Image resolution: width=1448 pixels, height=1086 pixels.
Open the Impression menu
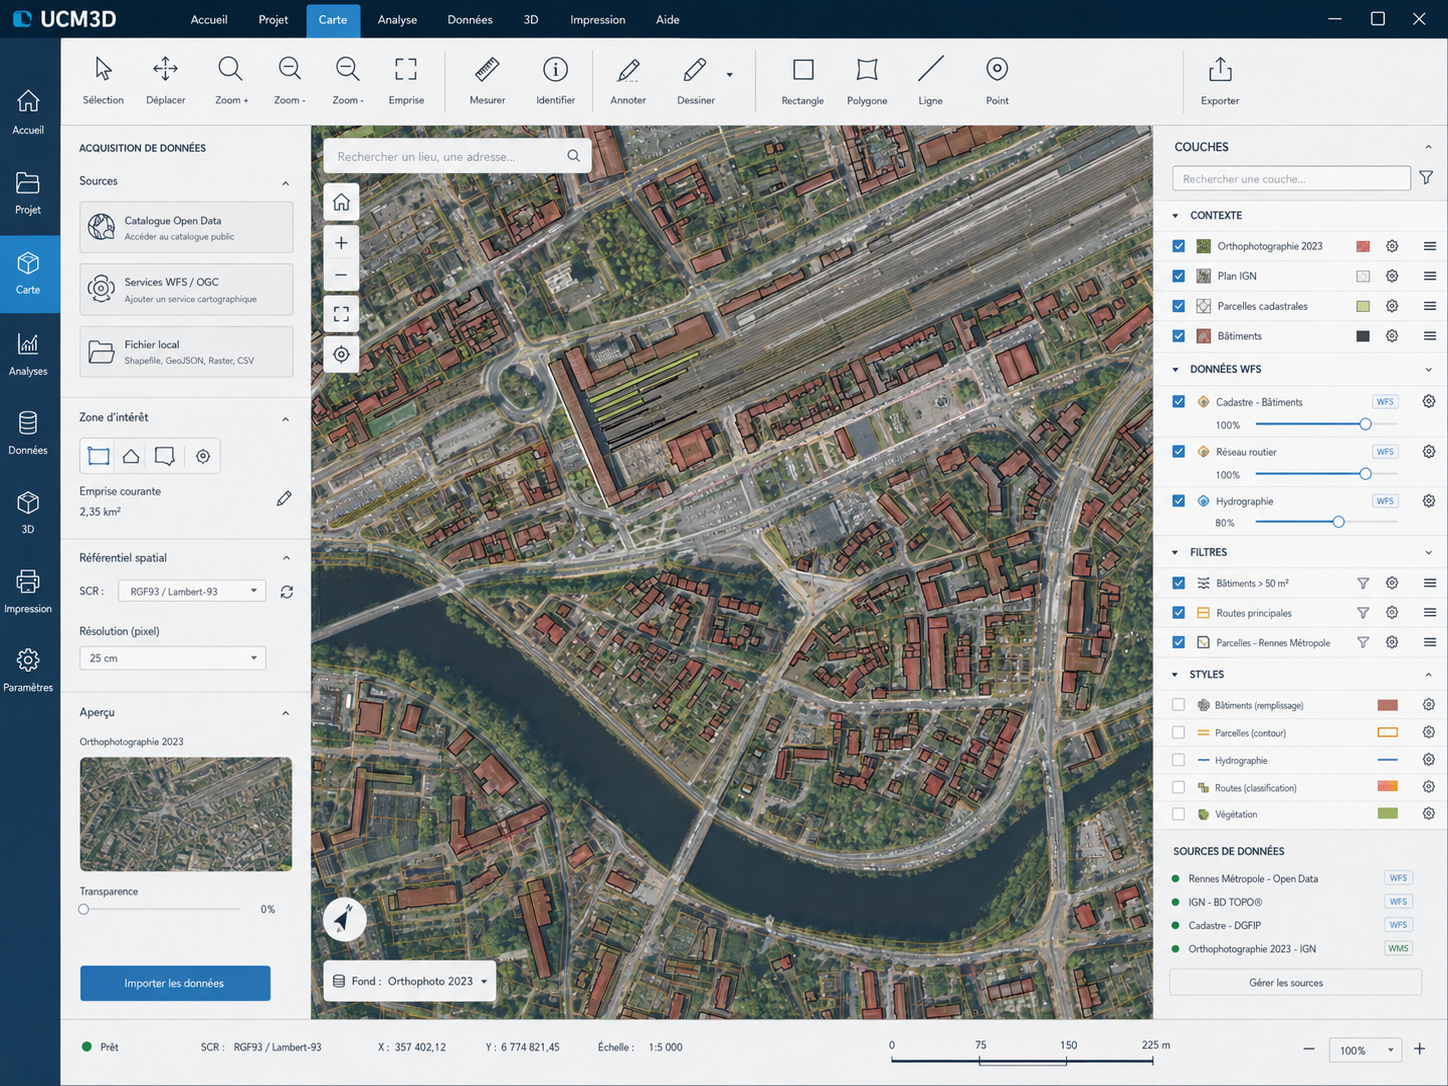[x=598, y=19]
